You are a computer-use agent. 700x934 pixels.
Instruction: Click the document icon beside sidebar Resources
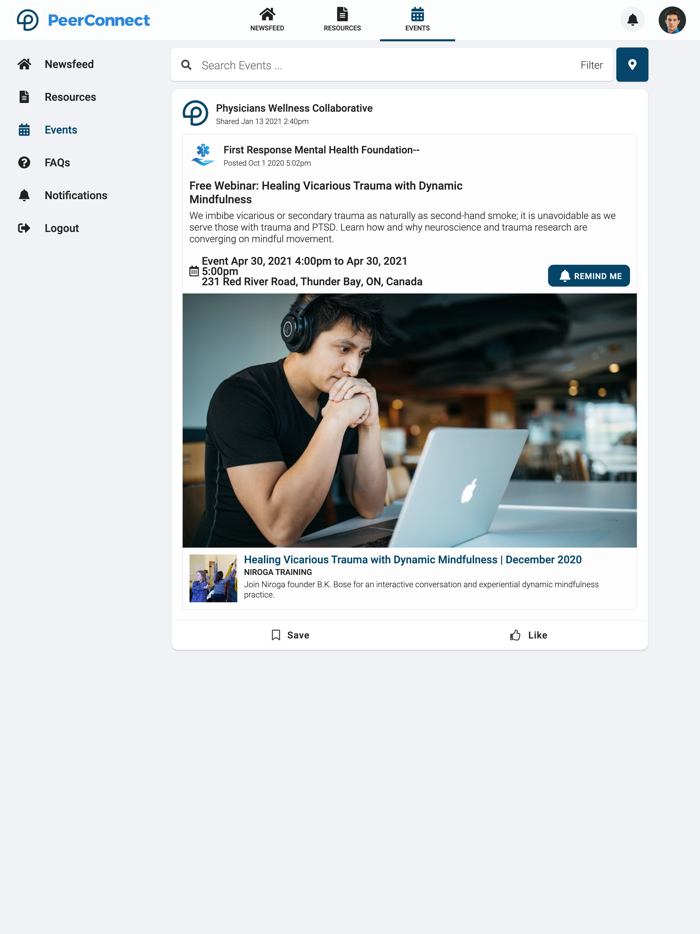pos(24,97)
